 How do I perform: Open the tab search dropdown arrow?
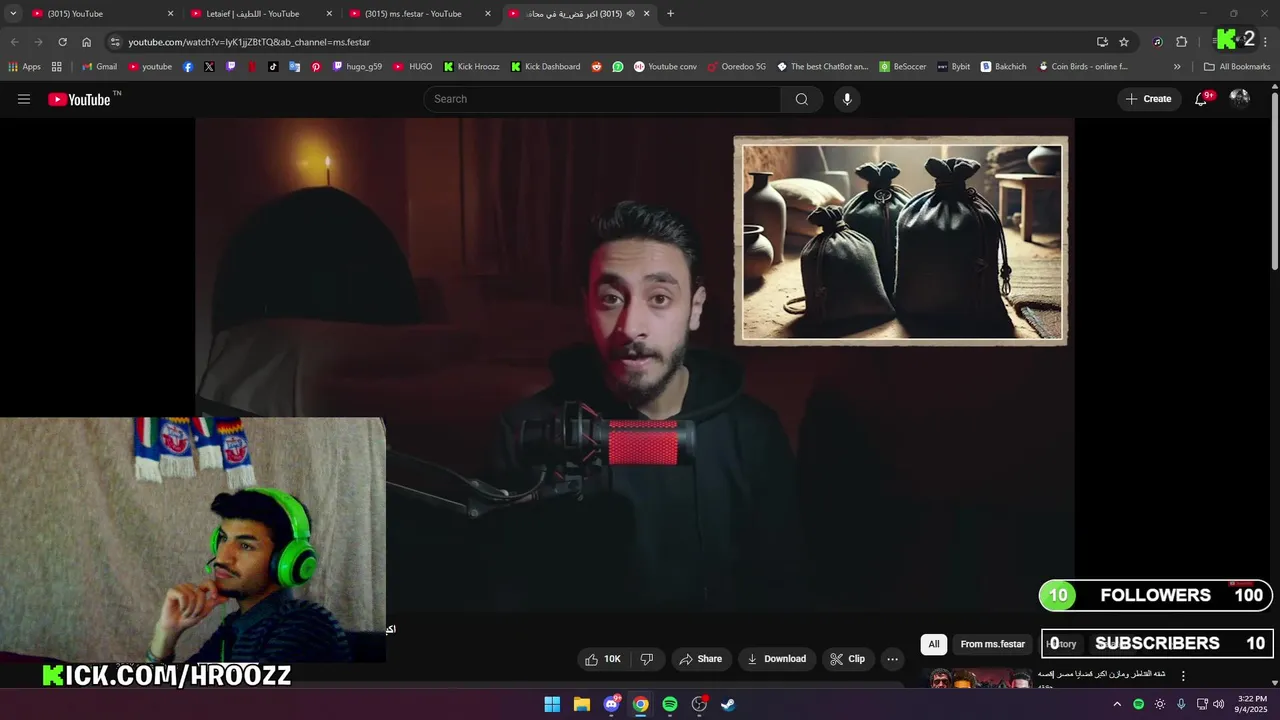pos(13,14)
